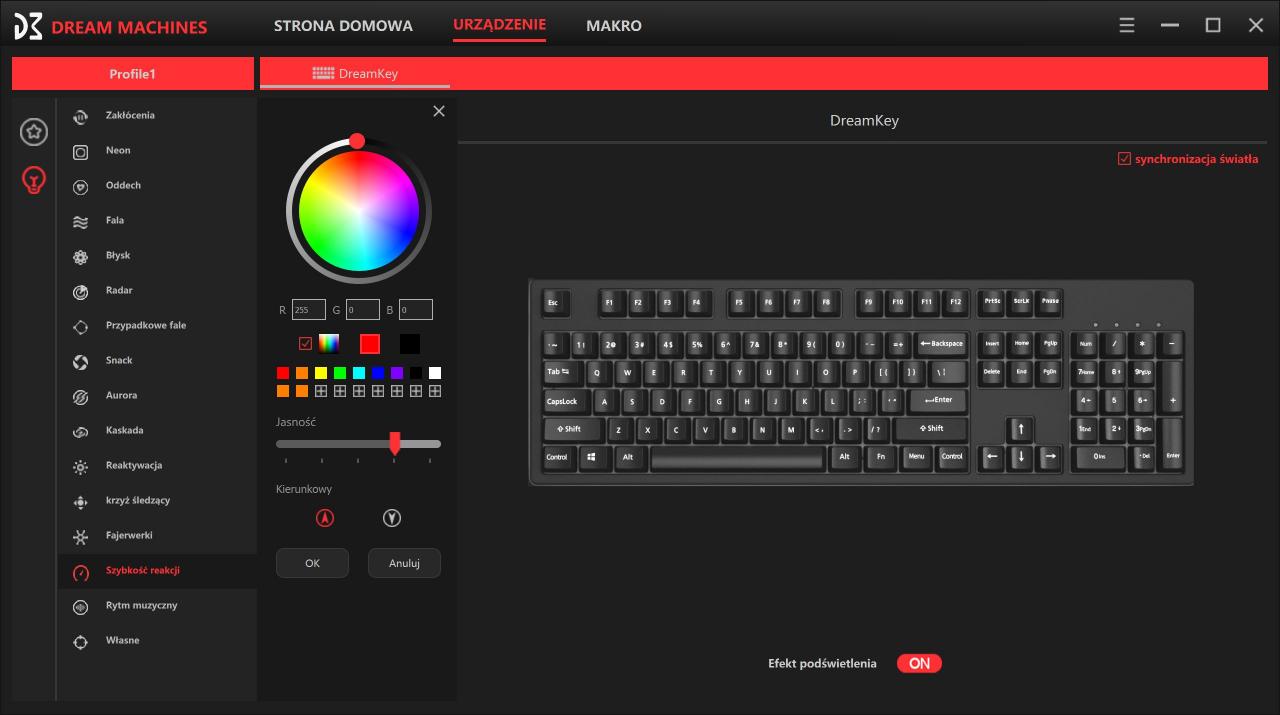
Task: Choose the Neon effect icon
Action: [x=81, y=152]
